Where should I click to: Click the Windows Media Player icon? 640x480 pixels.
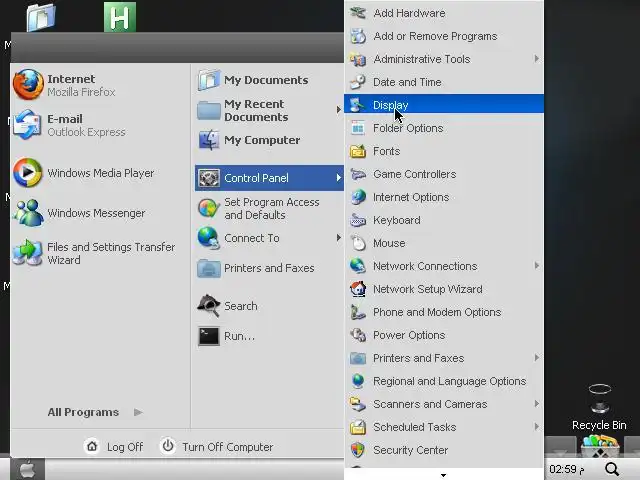27,173
